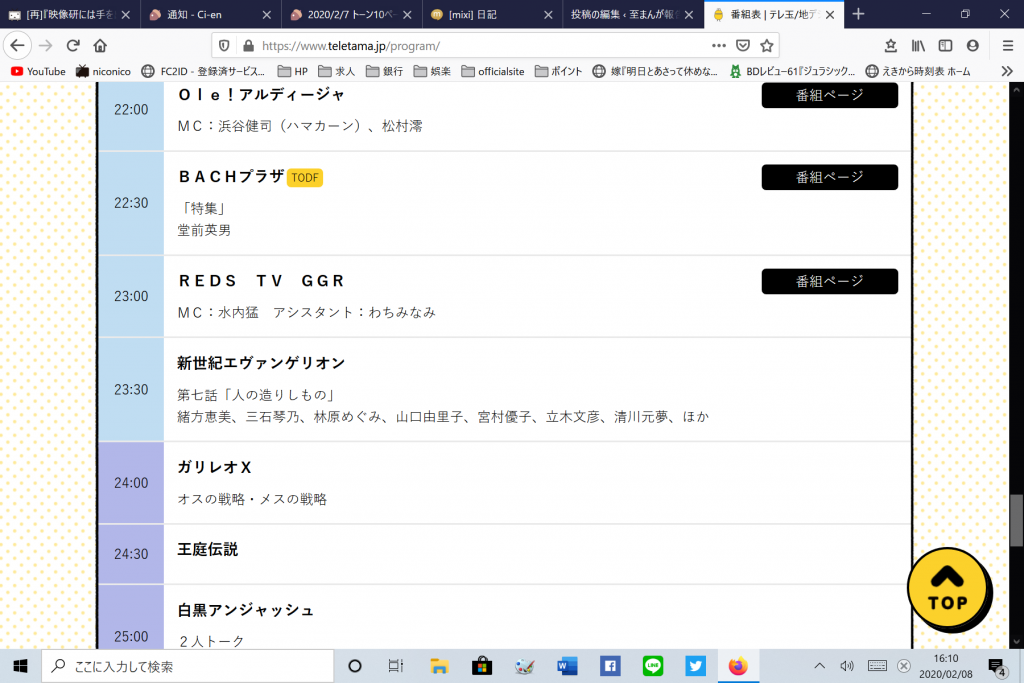Click the 王庭伝説 program title
1024x683 pixels.
[x=208, y=550]
